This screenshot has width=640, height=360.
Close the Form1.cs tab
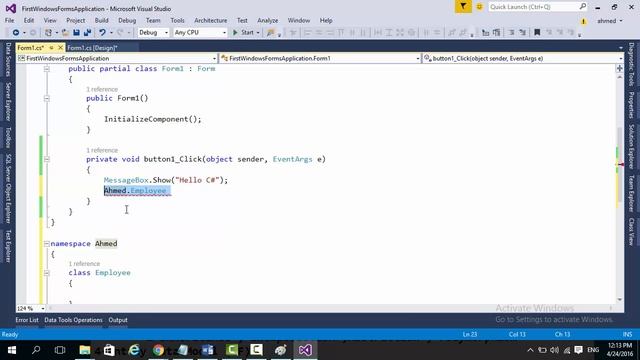click(x=60, y=48)
